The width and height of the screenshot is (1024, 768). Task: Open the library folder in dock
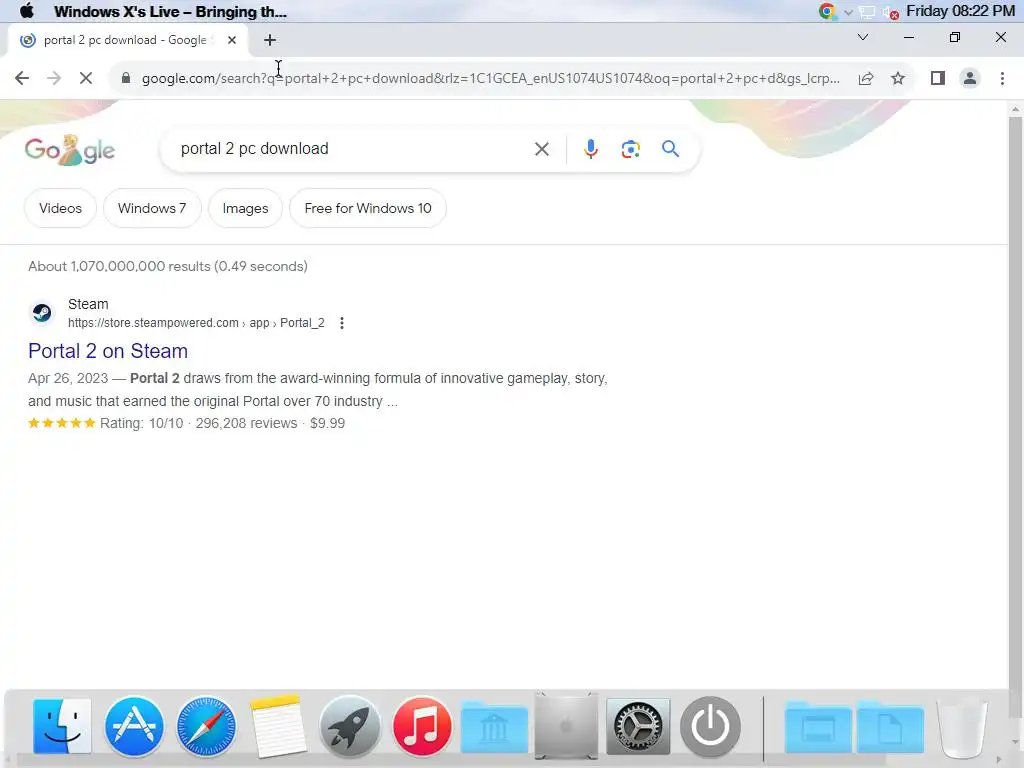click(494, 728)
